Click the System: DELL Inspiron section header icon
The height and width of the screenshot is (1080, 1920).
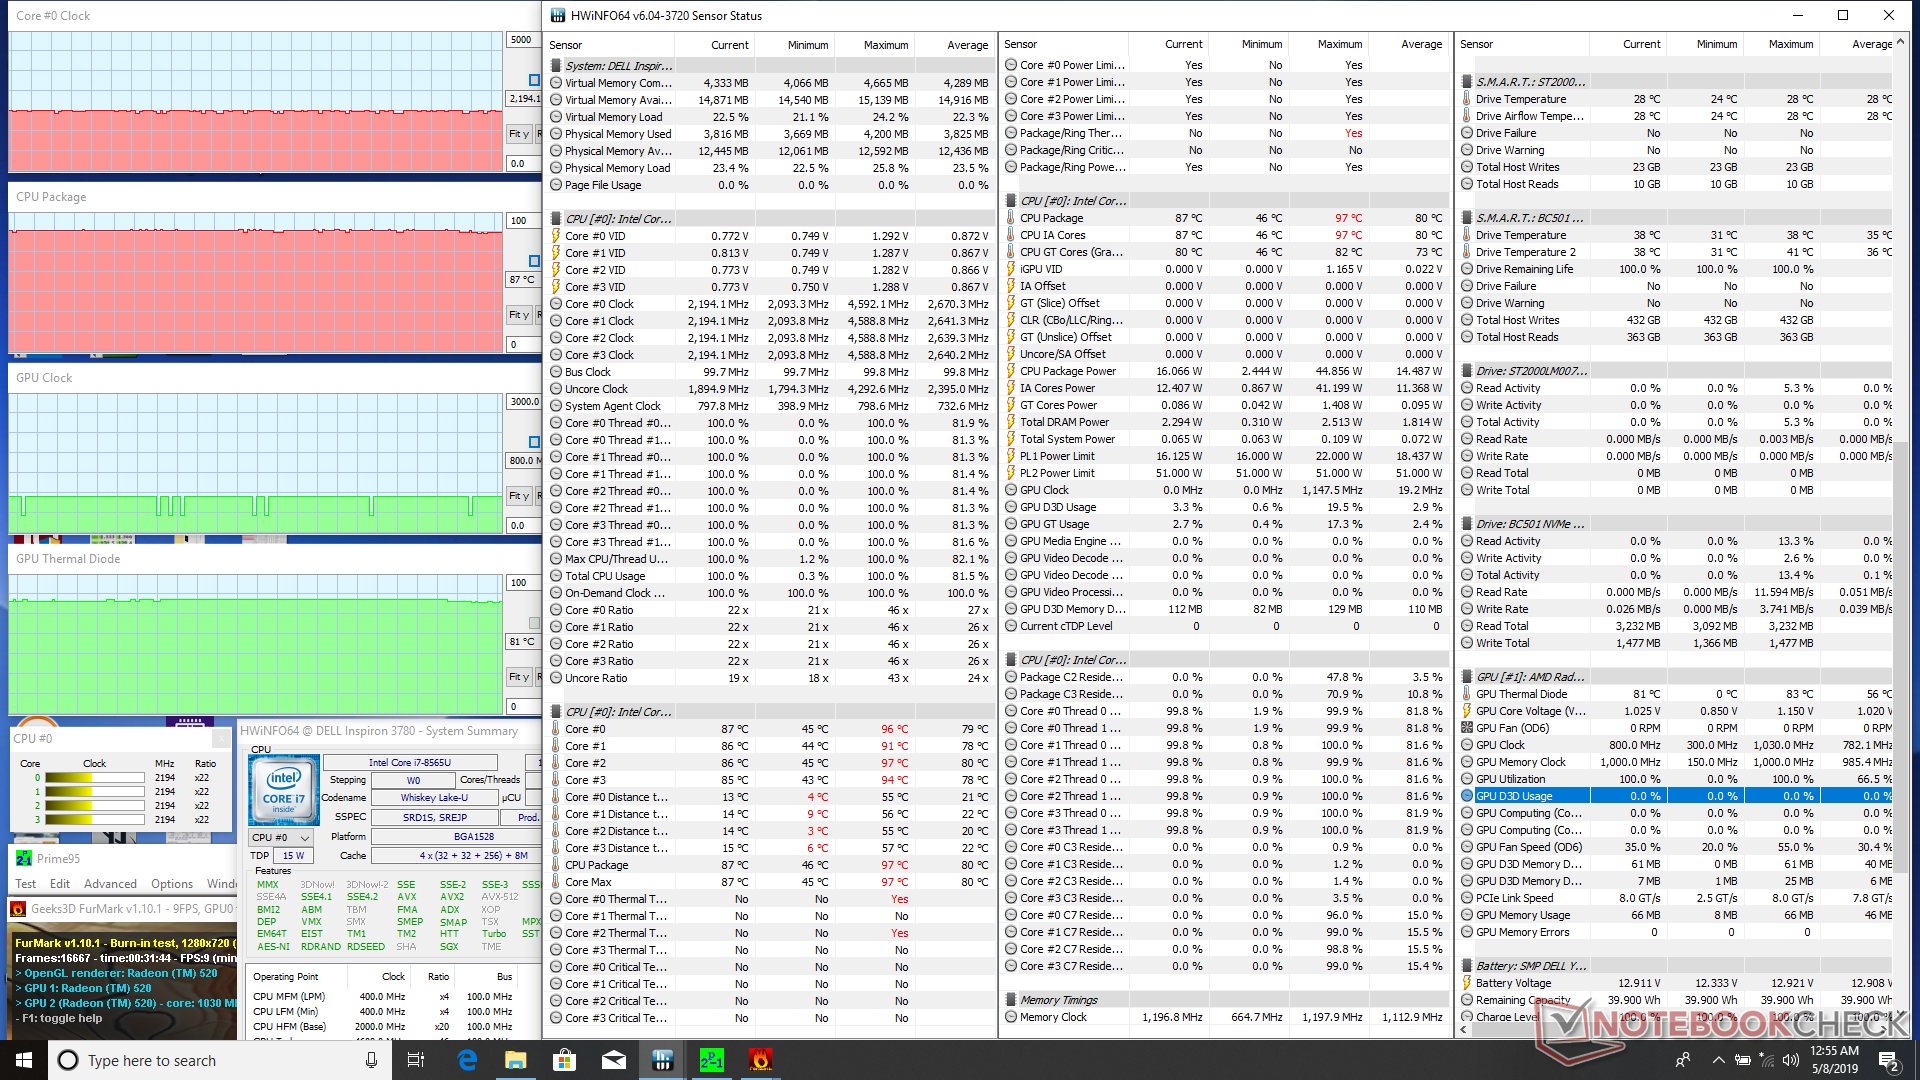(x=556, y=66)
